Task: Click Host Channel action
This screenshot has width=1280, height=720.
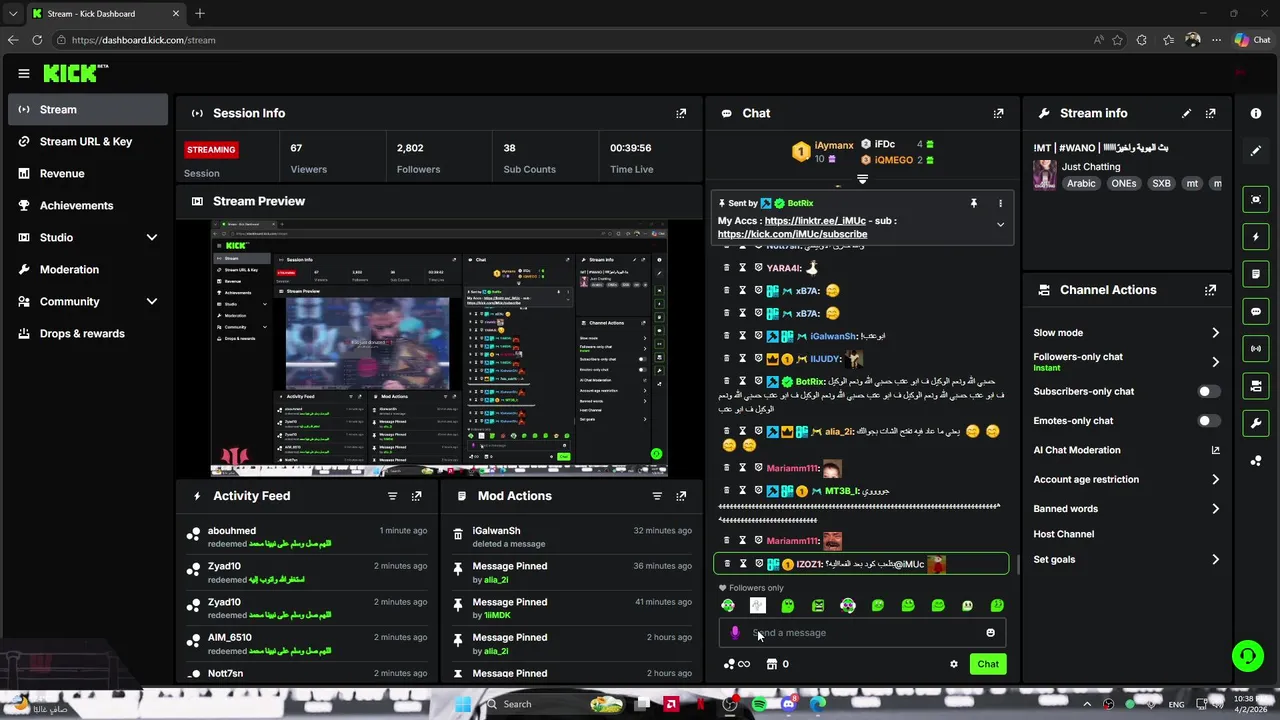Action: pos(1064,534)
